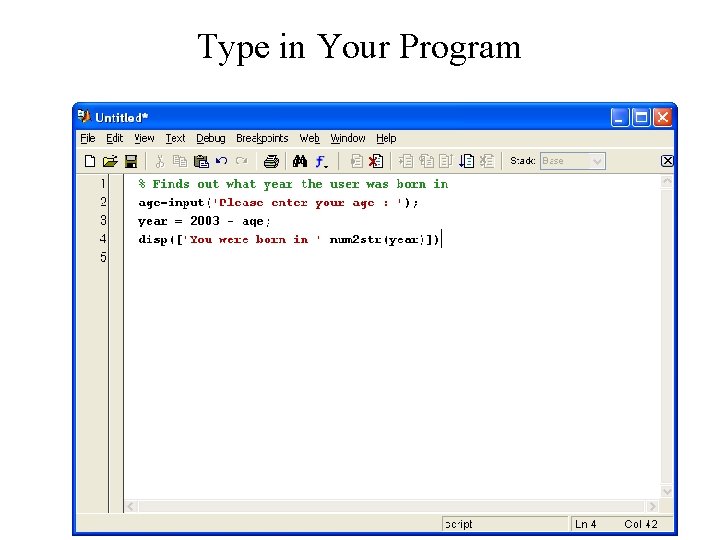Close the Untitled editor window
Image resolution: width=720 pixels, height=540 pixels.
click(663, 118)
